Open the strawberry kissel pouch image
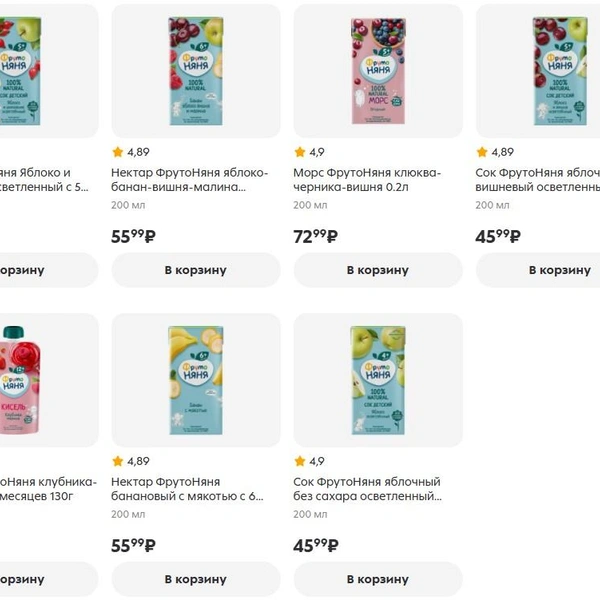 49,380
